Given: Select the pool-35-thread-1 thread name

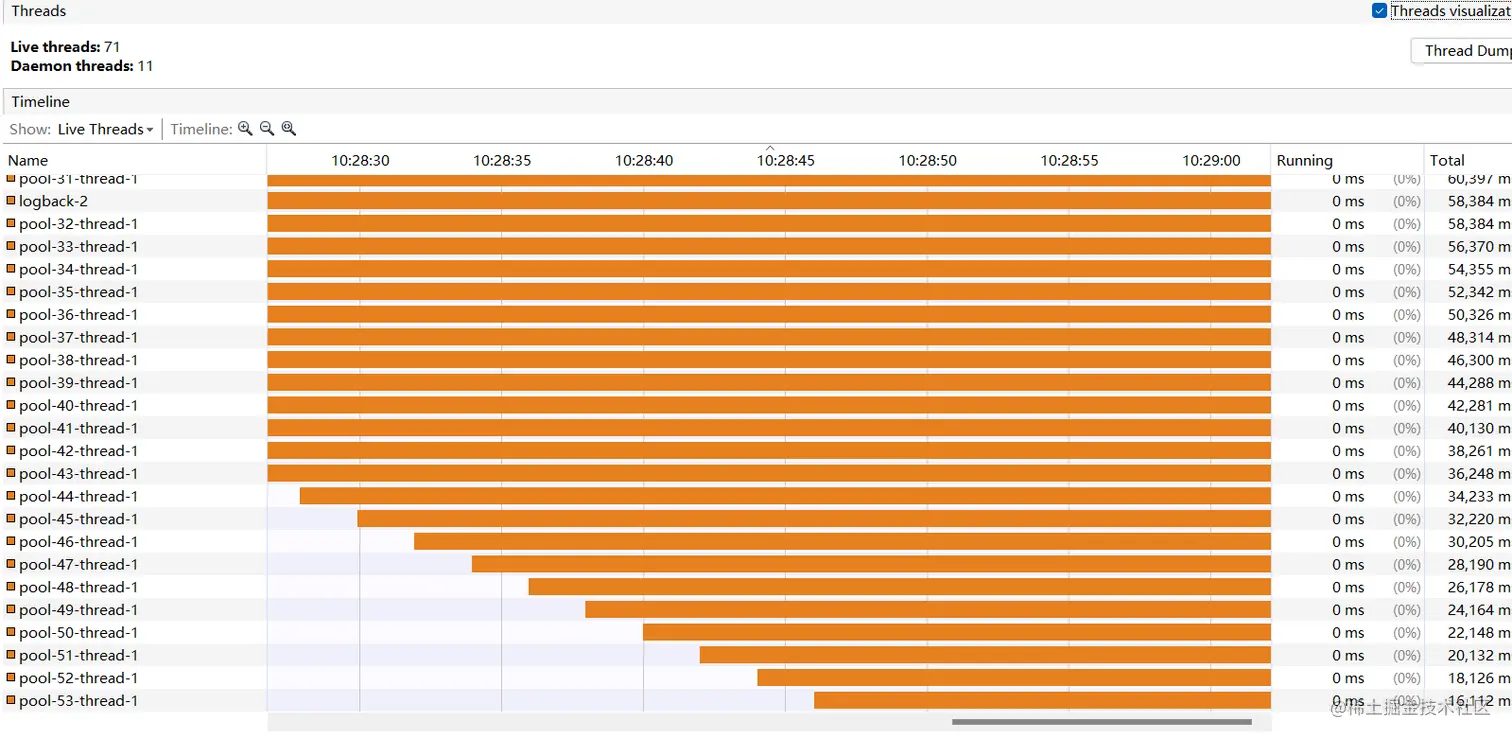Looking at the screenshot, I should (x=79, y=292).
